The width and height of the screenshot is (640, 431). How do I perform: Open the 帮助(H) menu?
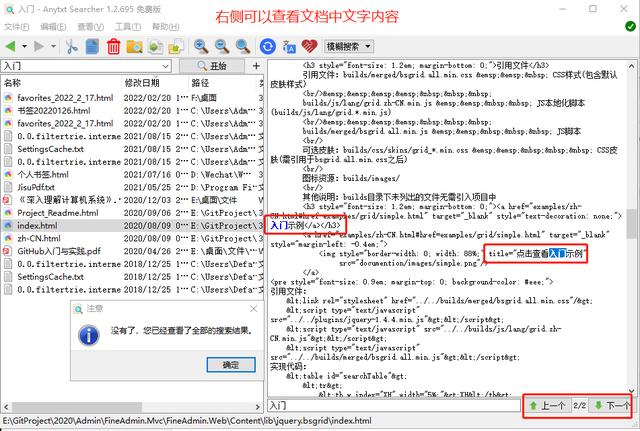(165, 27)
